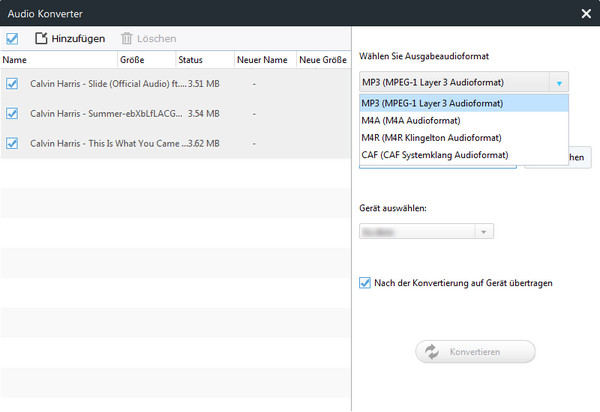
Task: Choose M4R Klingelton Audioformat option
Action: [x=464, y=138]
